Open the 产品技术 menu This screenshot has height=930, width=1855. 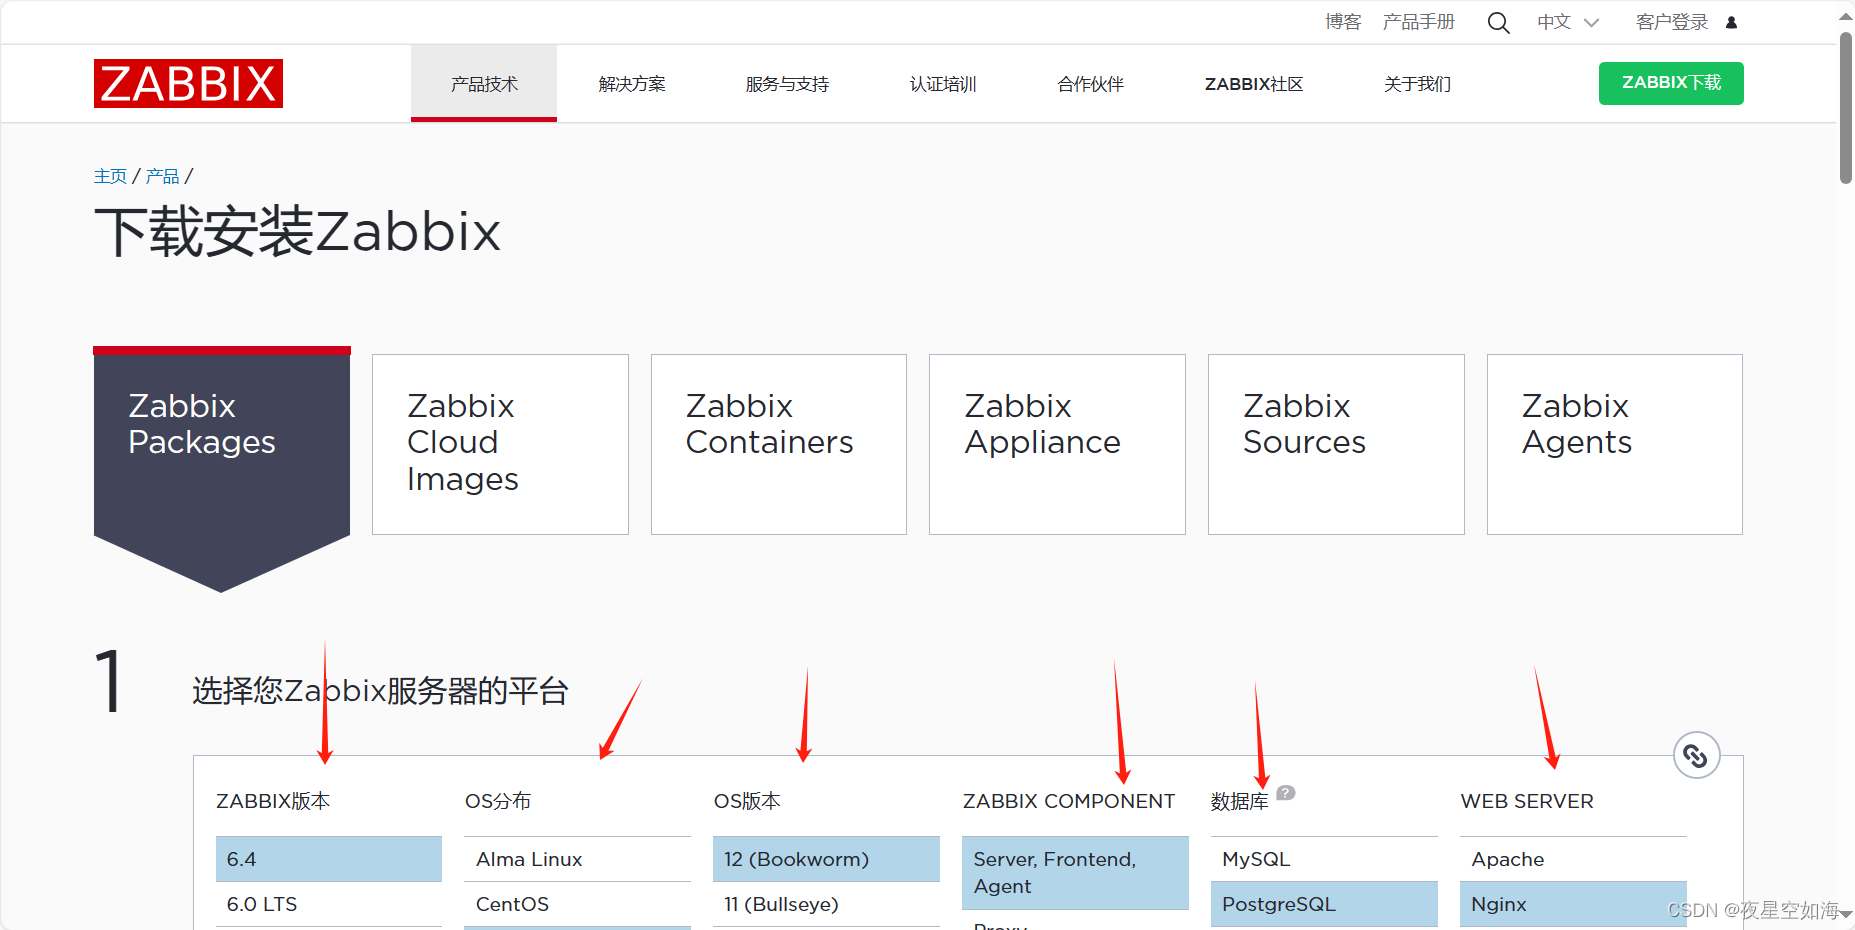pyautogui.click(x=484, y=84)
